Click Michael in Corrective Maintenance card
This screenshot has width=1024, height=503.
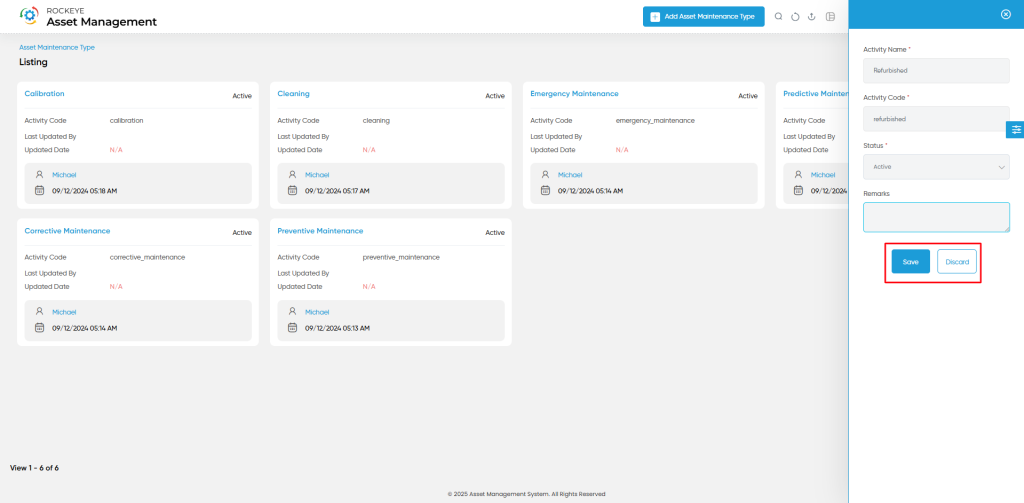point(64,312)
